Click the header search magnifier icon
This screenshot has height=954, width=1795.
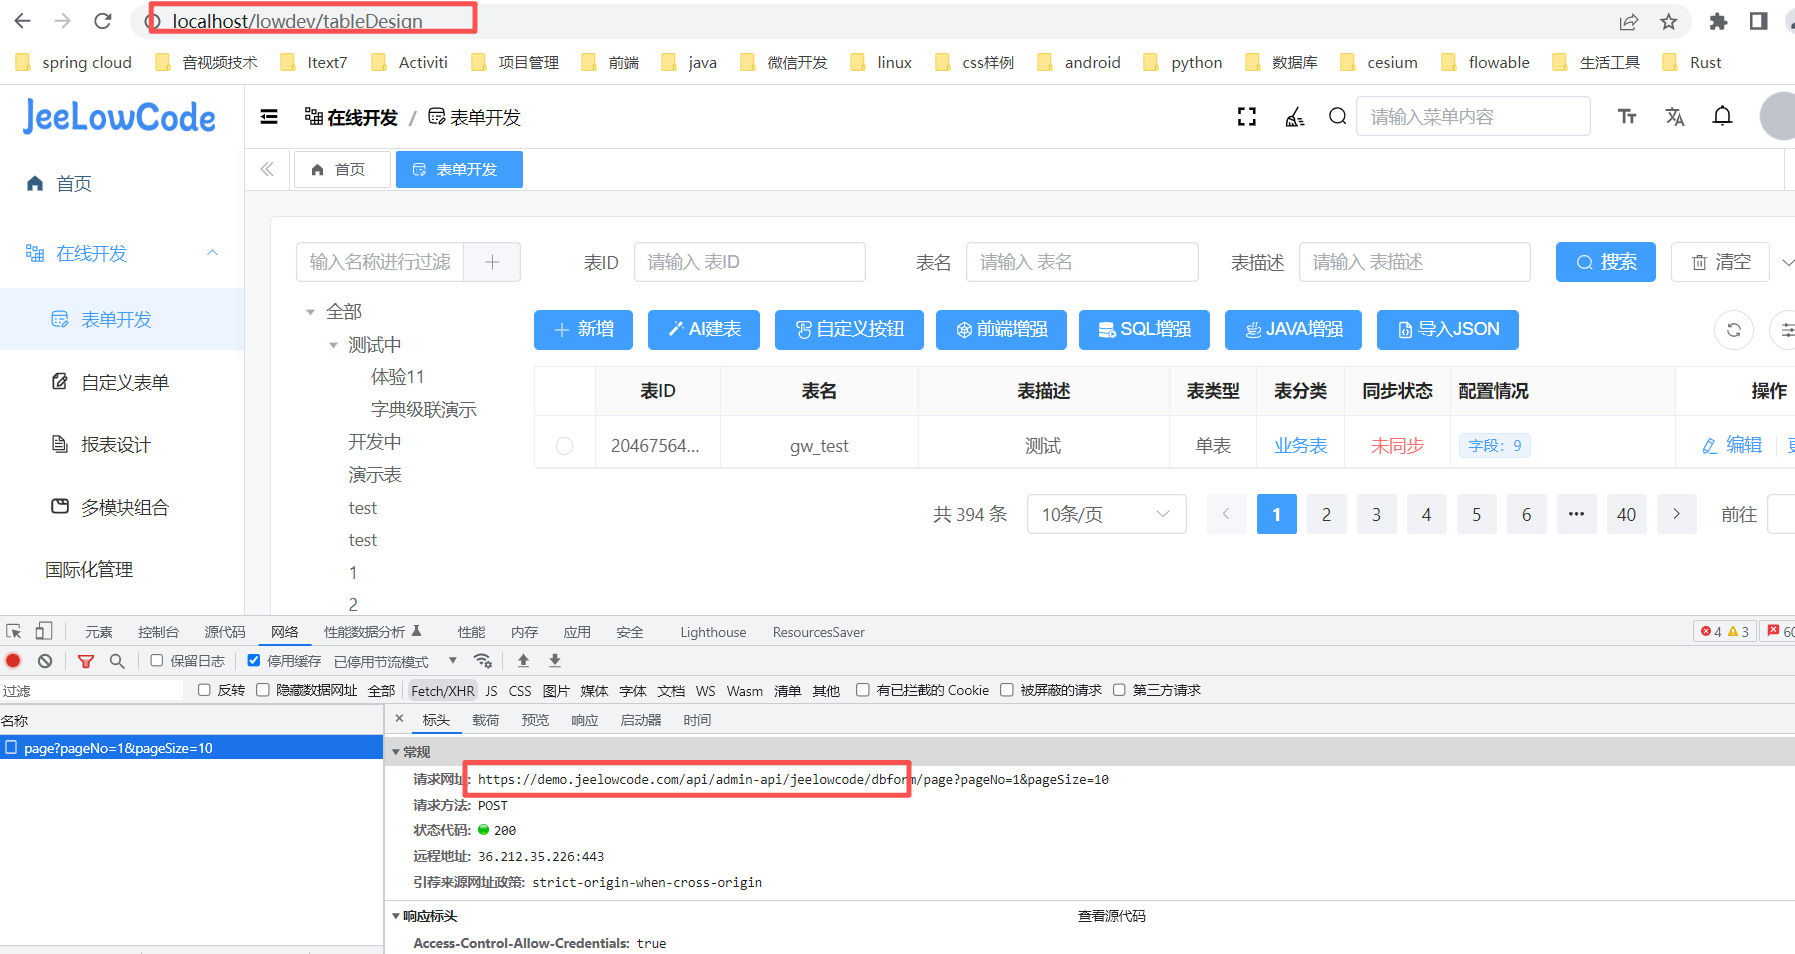pyautogui.click(x=1337, y=117)
